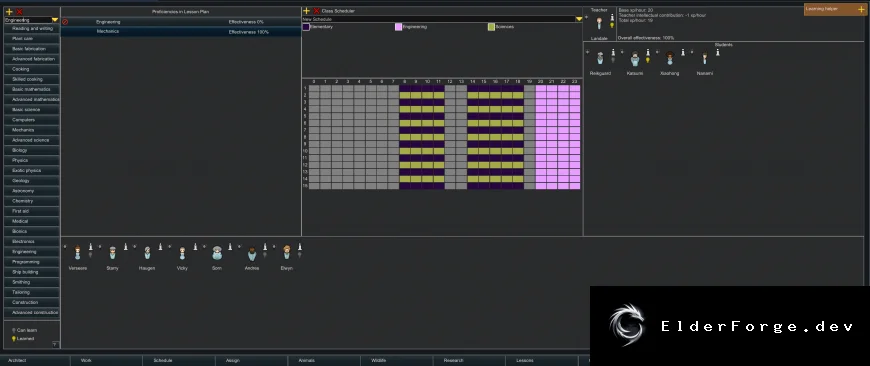The width and height of the screenshot is (870, 366).
Task: Add Ship building proficiency
Action: coord(32,272)
